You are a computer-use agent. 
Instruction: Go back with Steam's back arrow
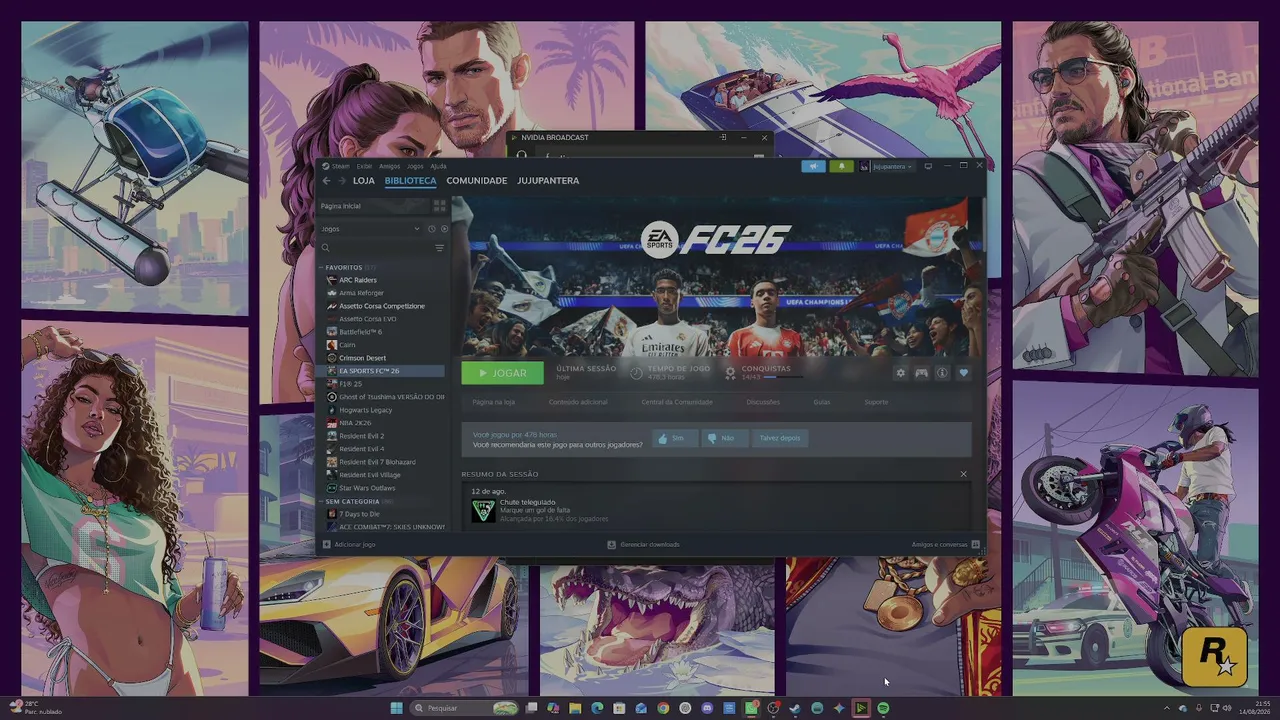pos(326,181)
